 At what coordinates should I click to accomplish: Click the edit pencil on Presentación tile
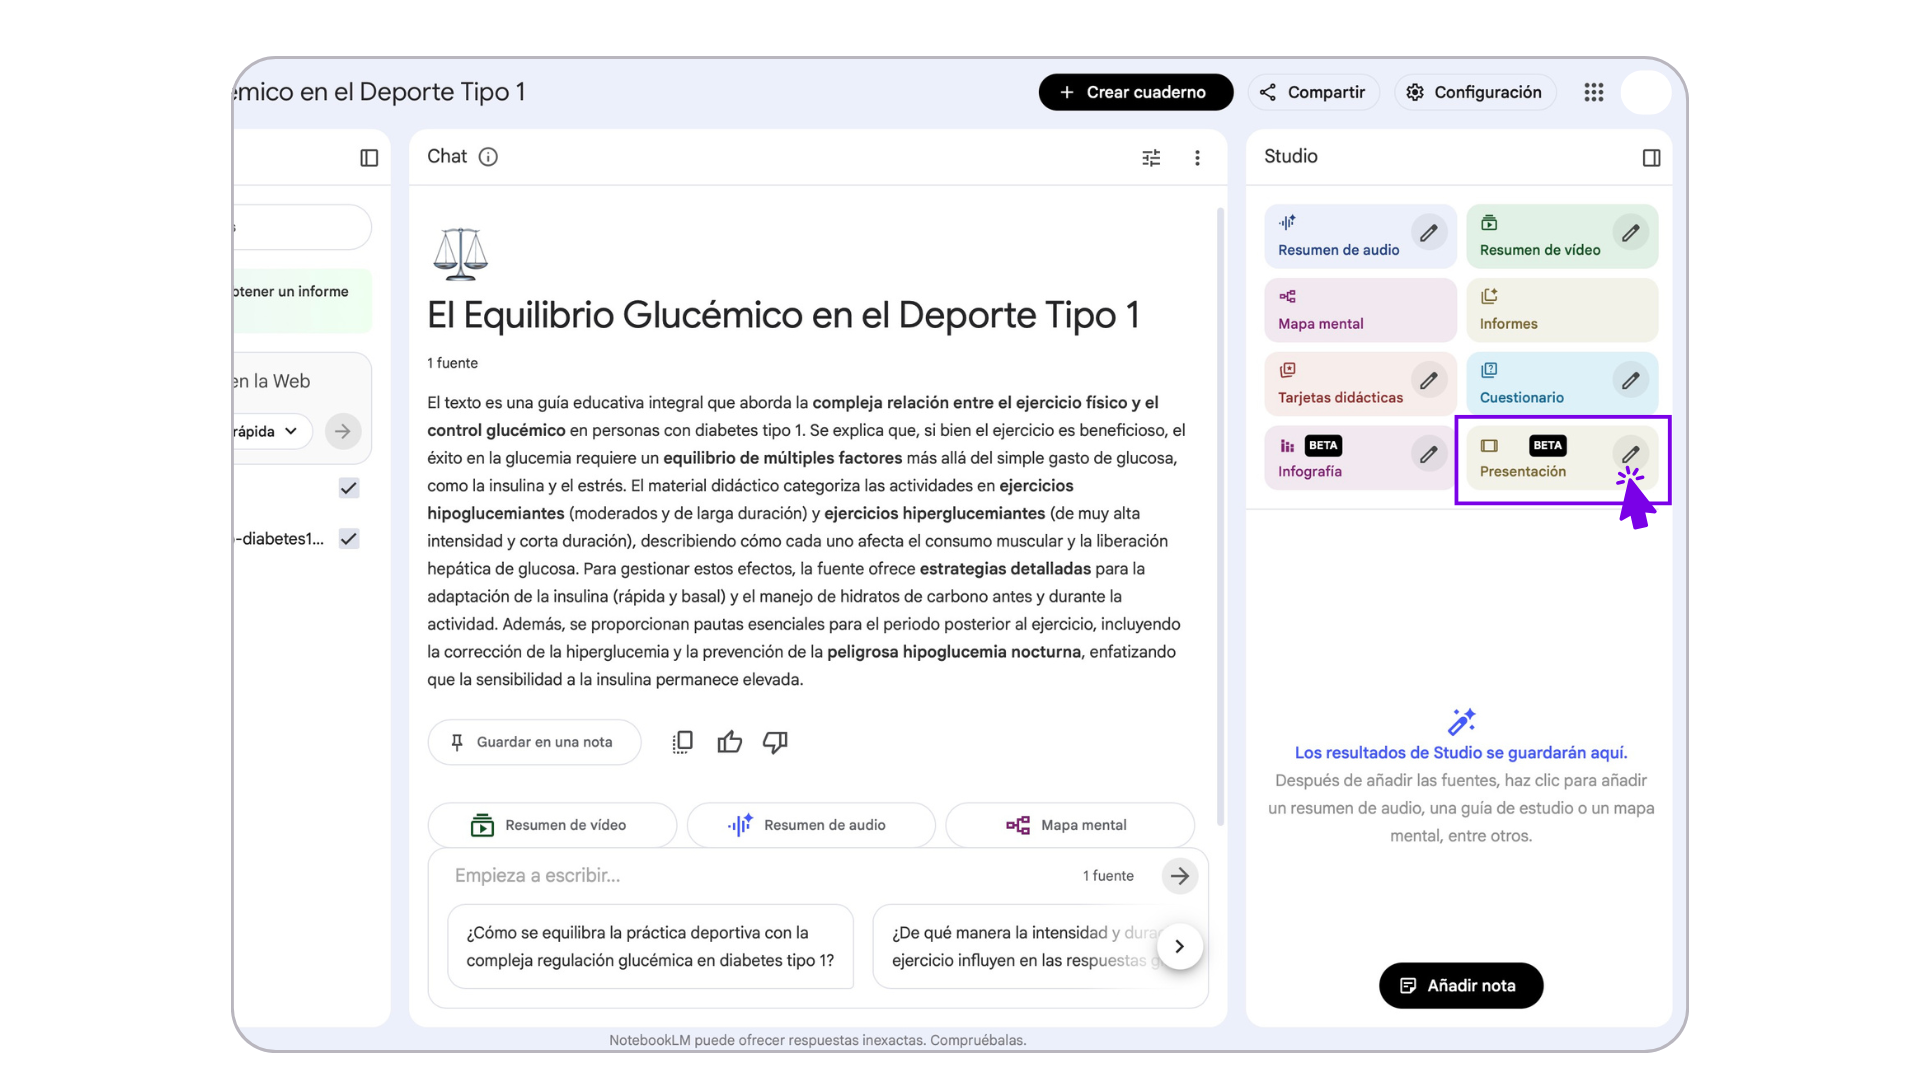1630,454
